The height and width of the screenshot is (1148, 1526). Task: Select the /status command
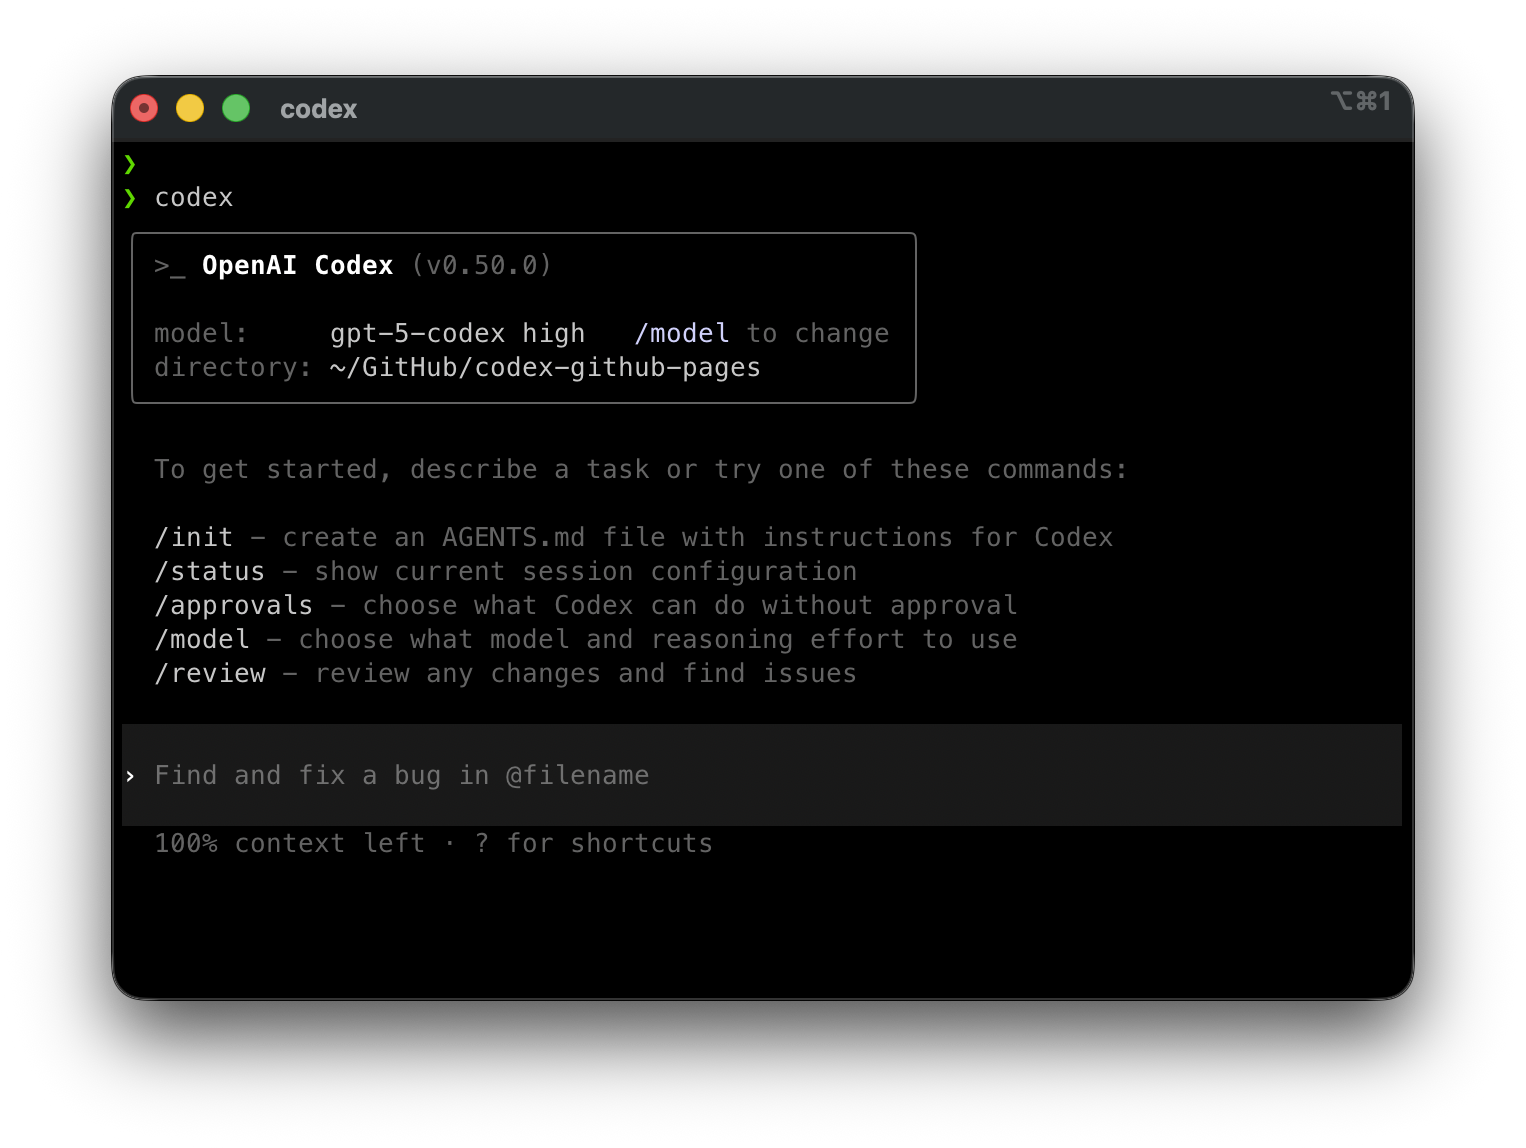[209, 571]
